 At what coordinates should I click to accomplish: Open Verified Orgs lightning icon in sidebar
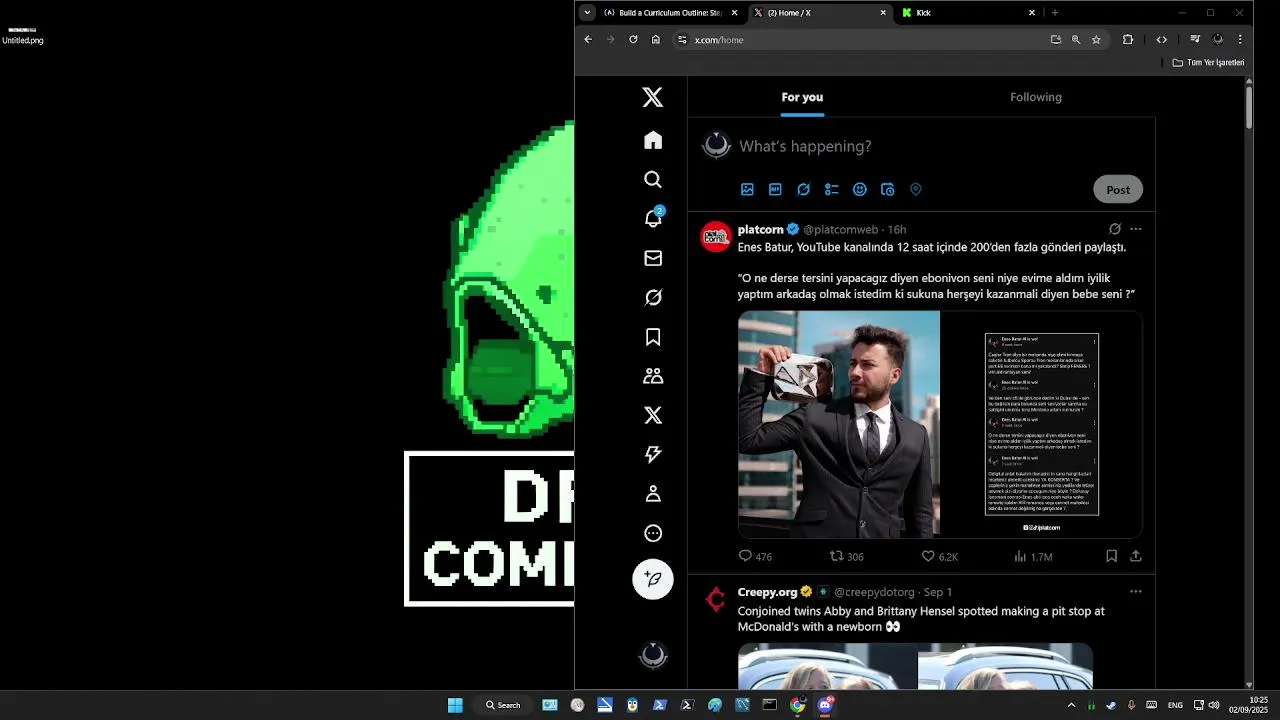[x=653, y=454]
